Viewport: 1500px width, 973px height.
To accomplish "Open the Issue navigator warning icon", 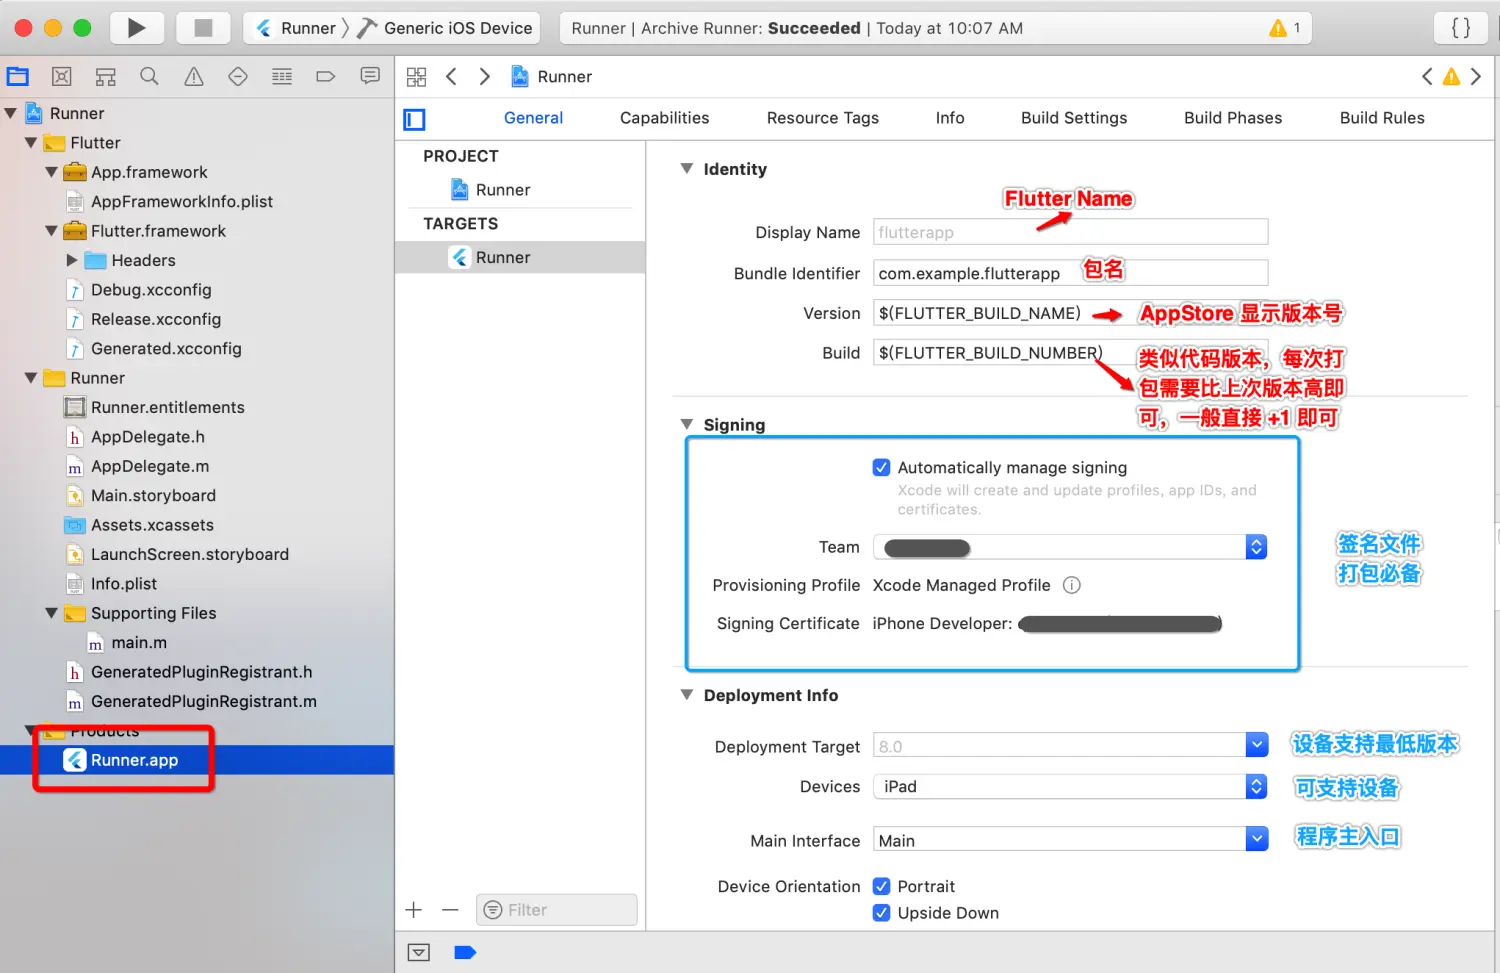I will 194,76.
